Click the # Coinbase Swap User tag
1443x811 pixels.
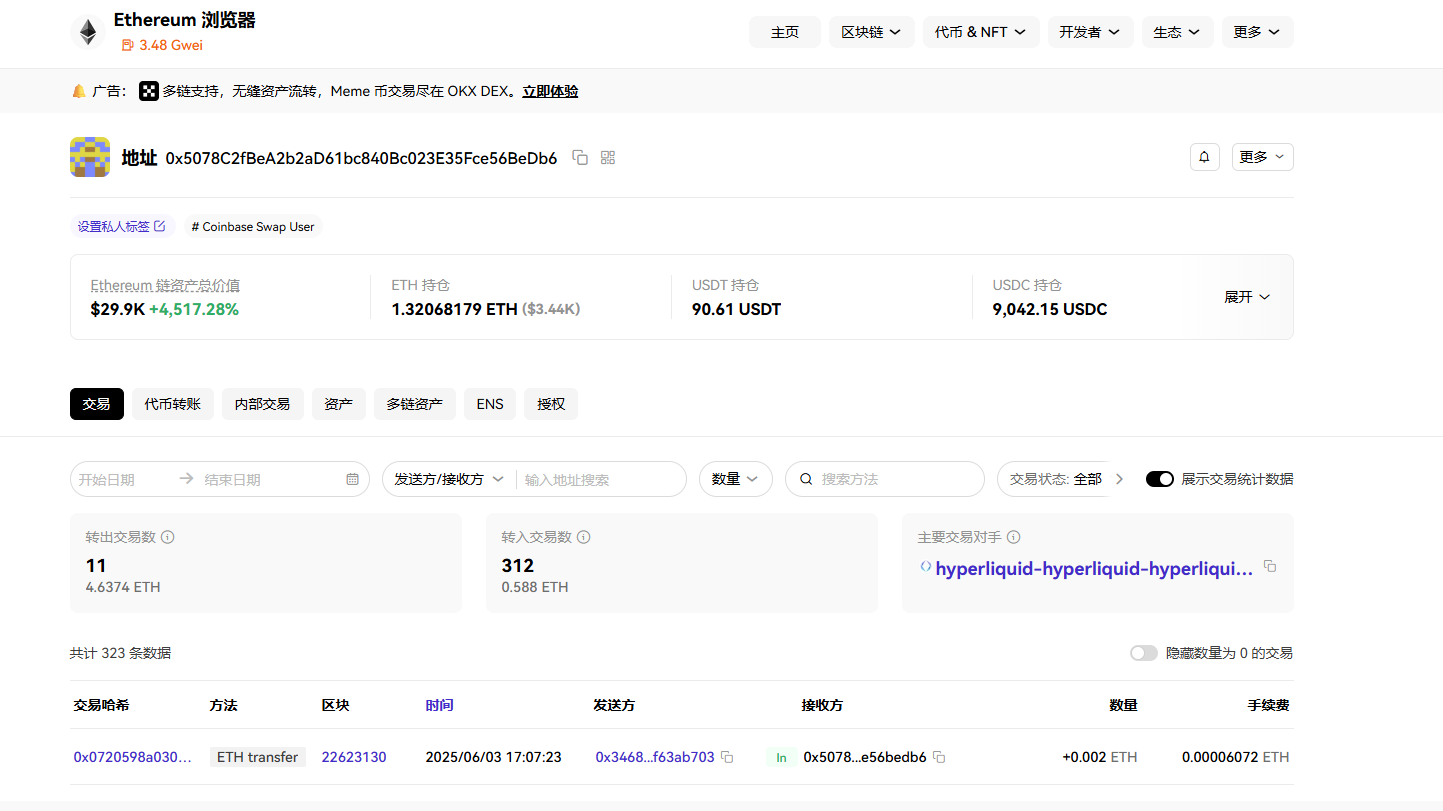click(x=253, y=226)
